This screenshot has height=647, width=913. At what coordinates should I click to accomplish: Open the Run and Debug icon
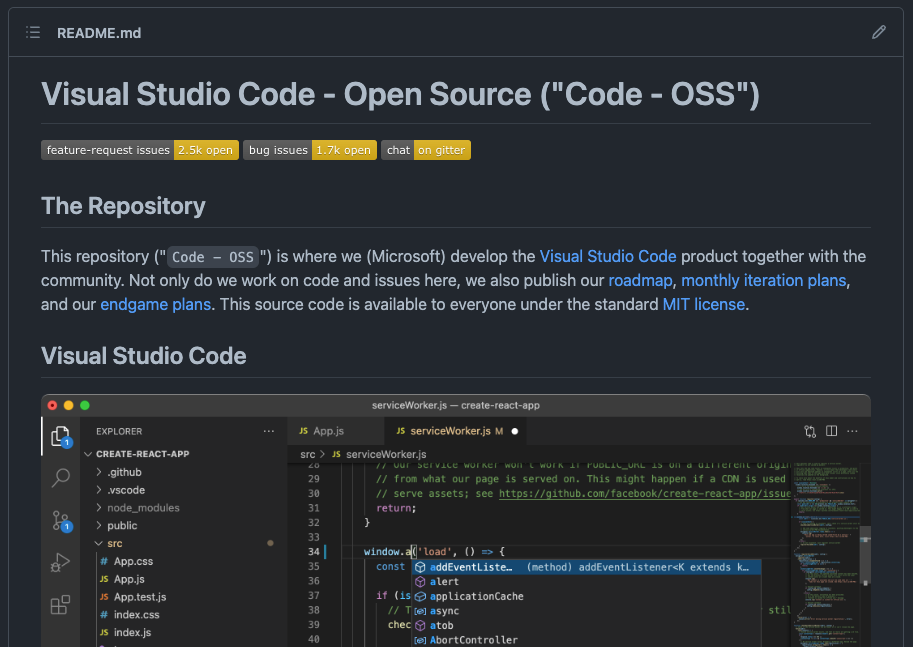60,562
